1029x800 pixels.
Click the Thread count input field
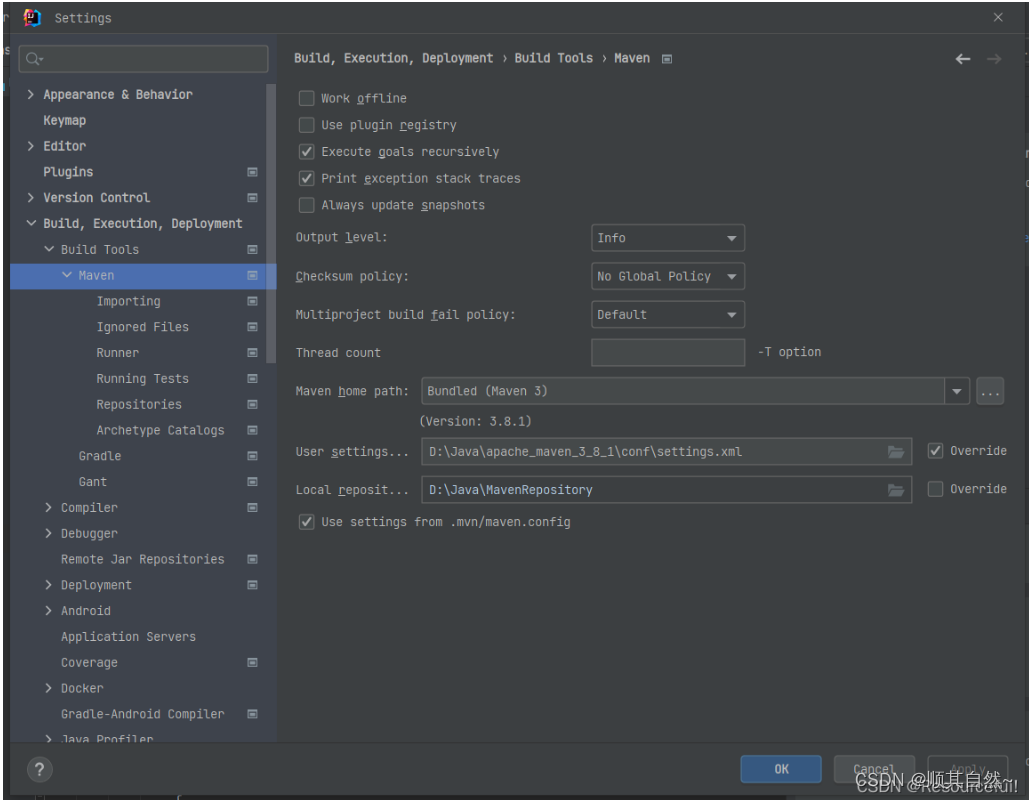(x=667, y=352)
